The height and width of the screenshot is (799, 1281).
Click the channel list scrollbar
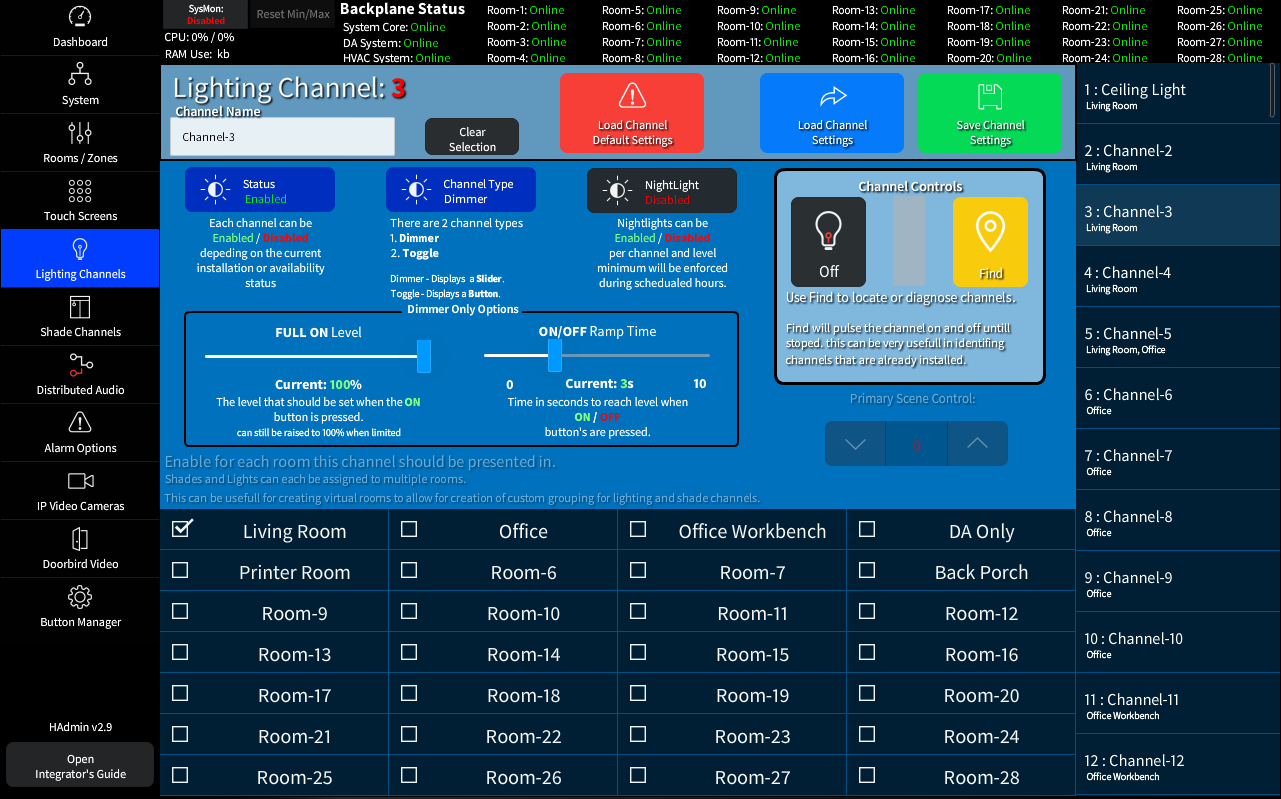coord(1273,93)
